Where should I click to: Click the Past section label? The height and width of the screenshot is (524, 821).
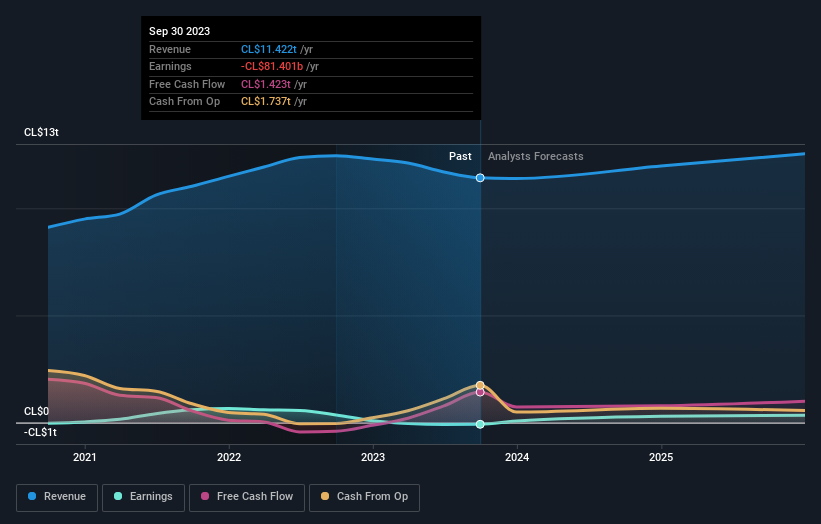point(460,156)
